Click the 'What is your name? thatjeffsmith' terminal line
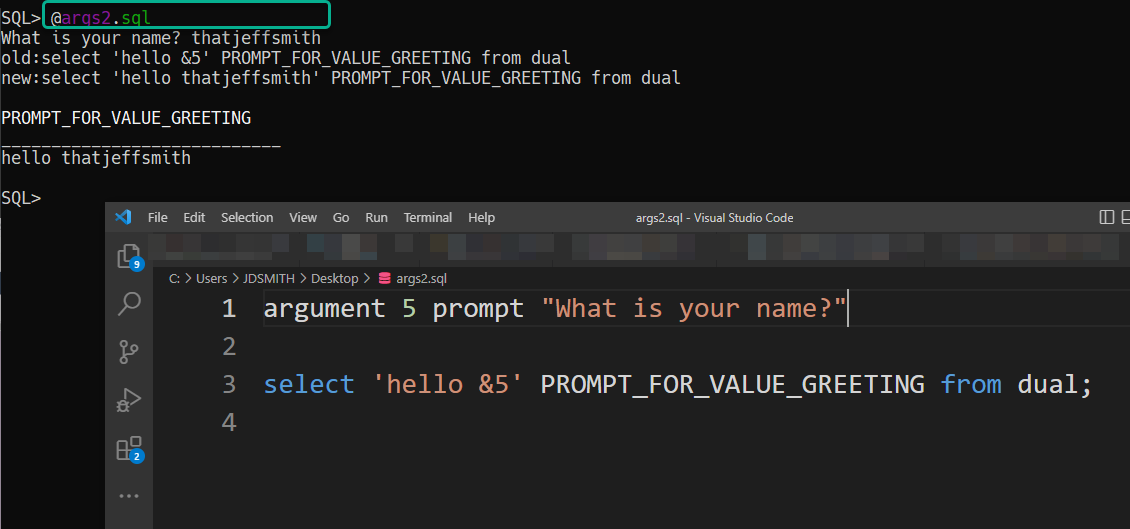This screenshot has height=529, width=1130. (161, 37)
